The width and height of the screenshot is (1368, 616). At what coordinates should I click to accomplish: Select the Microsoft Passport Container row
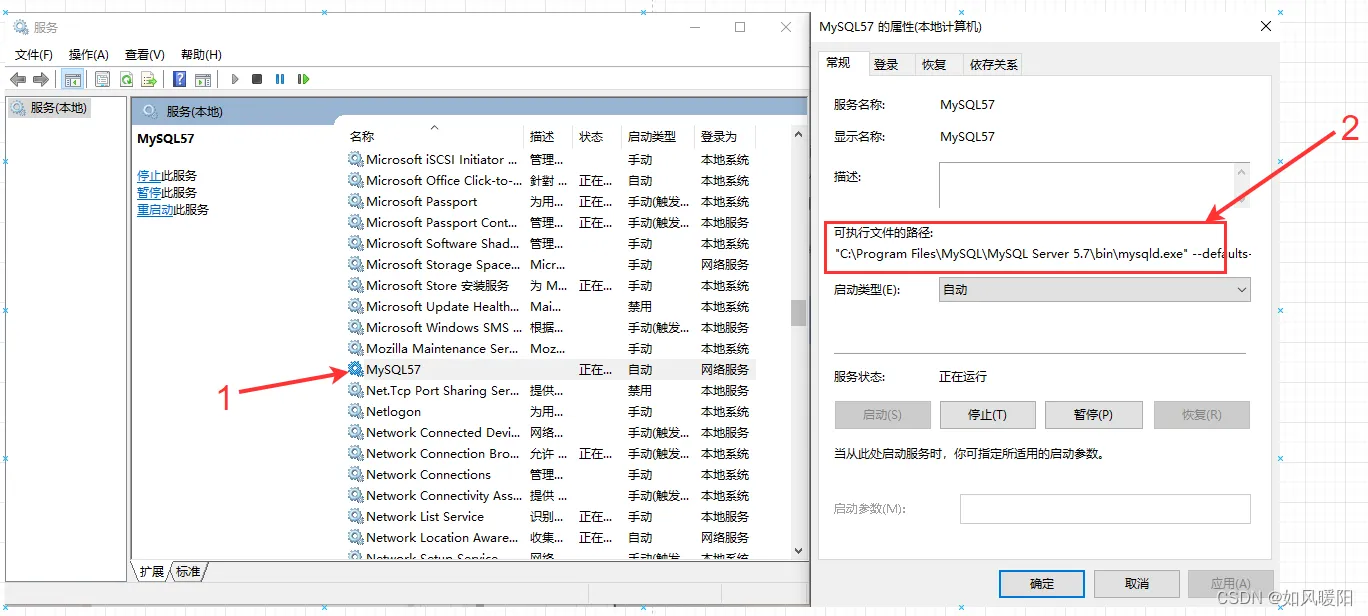[x=550, y=223]
